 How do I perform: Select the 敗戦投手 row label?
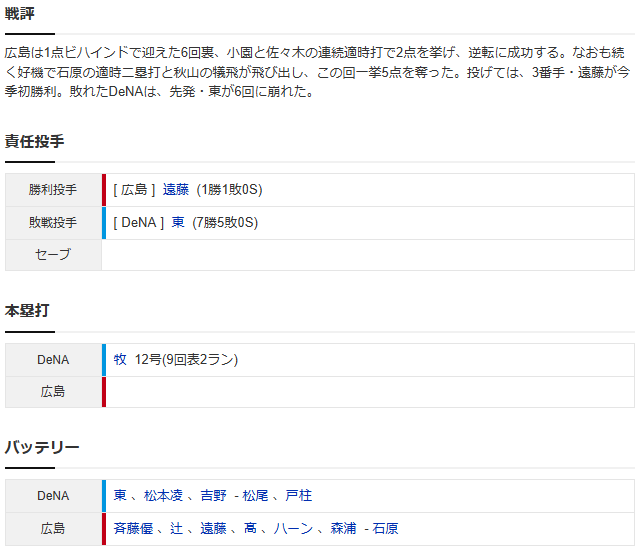click(53, 222)
